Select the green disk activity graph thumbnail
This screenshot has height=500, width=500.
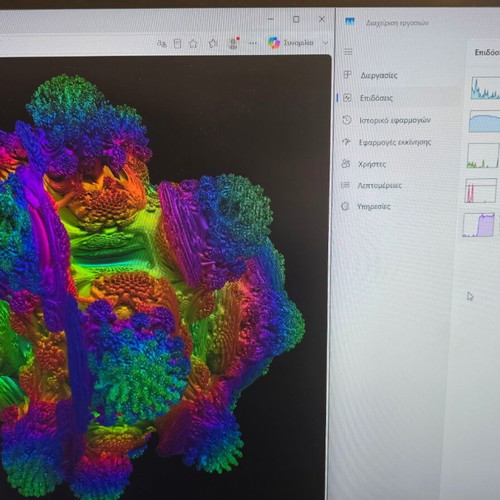pyautogui.click(x=483, y=155)
